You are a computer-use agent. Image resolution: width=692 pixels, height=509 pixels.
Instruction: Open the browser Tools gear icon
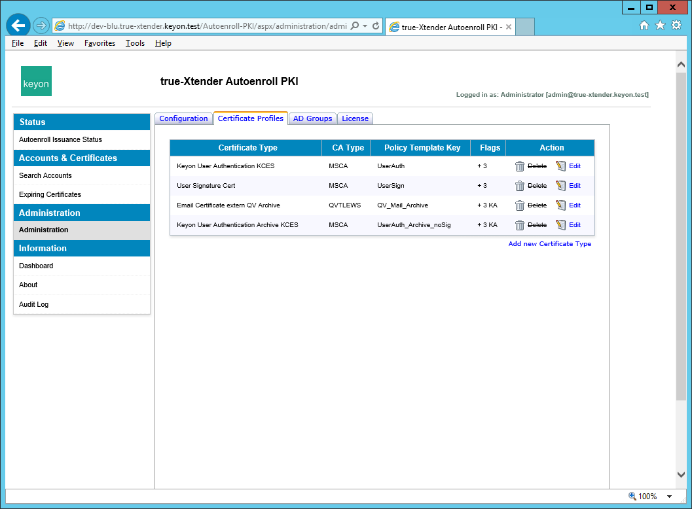676,25
